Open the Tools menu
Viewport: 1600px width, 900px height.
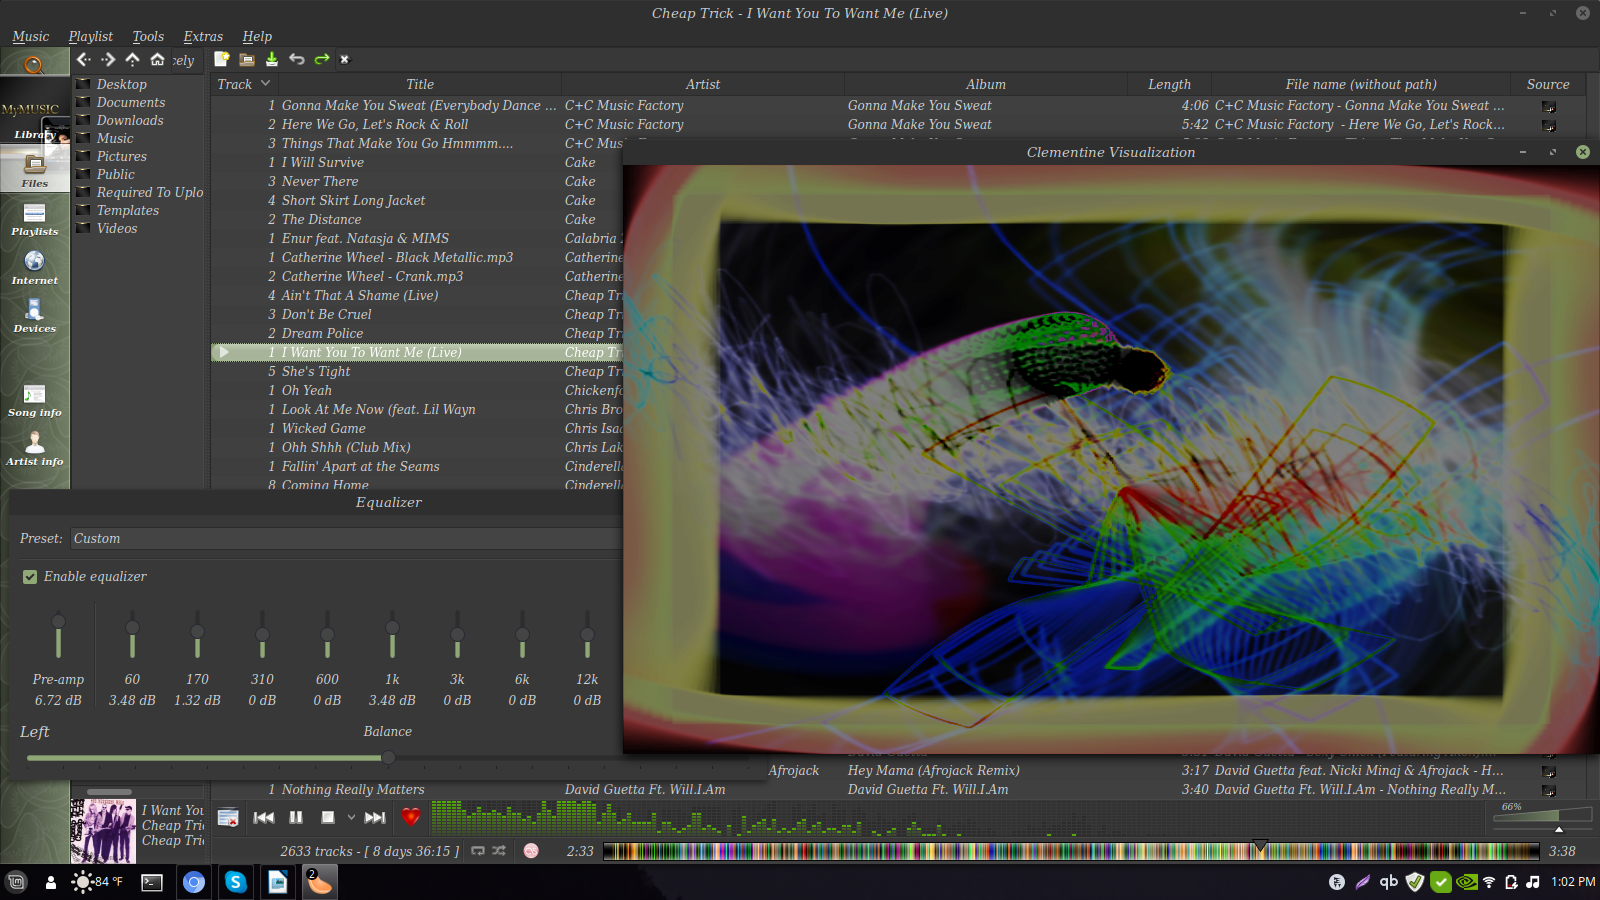(148, 36)
